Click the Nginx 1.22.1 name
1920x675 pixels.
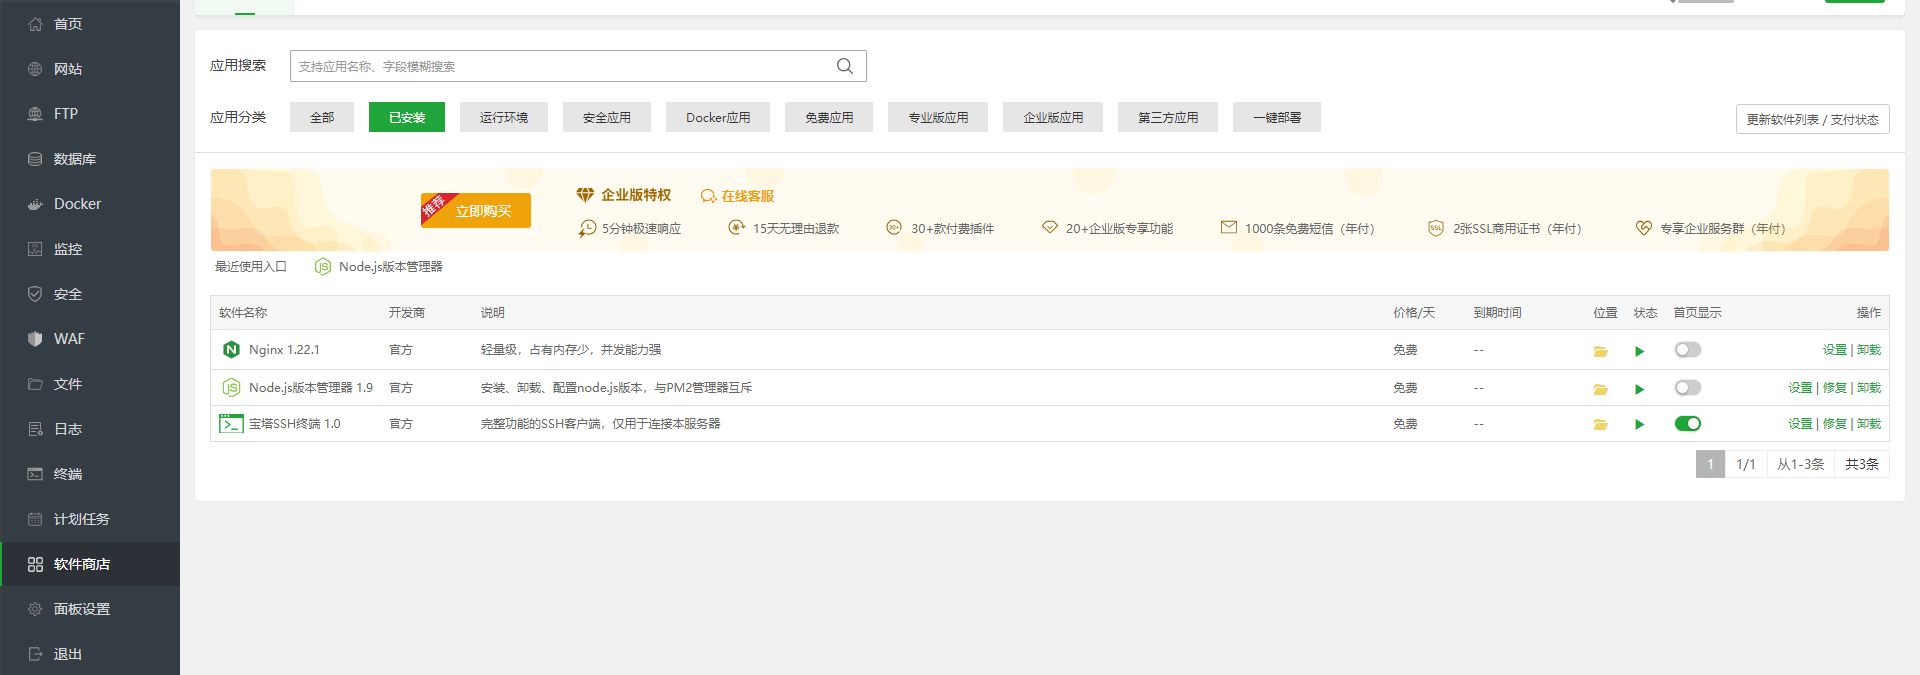[284, 350]
